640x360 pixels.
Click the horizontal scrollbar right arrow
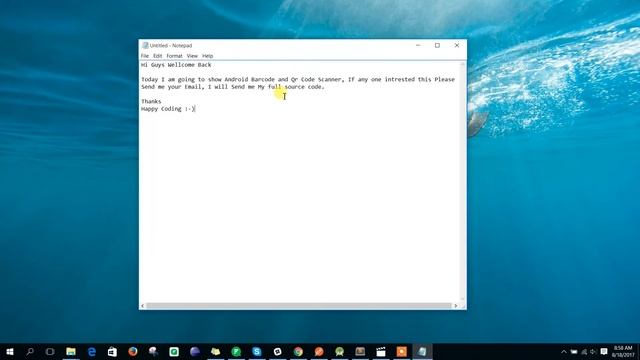[x=456, y=306]
